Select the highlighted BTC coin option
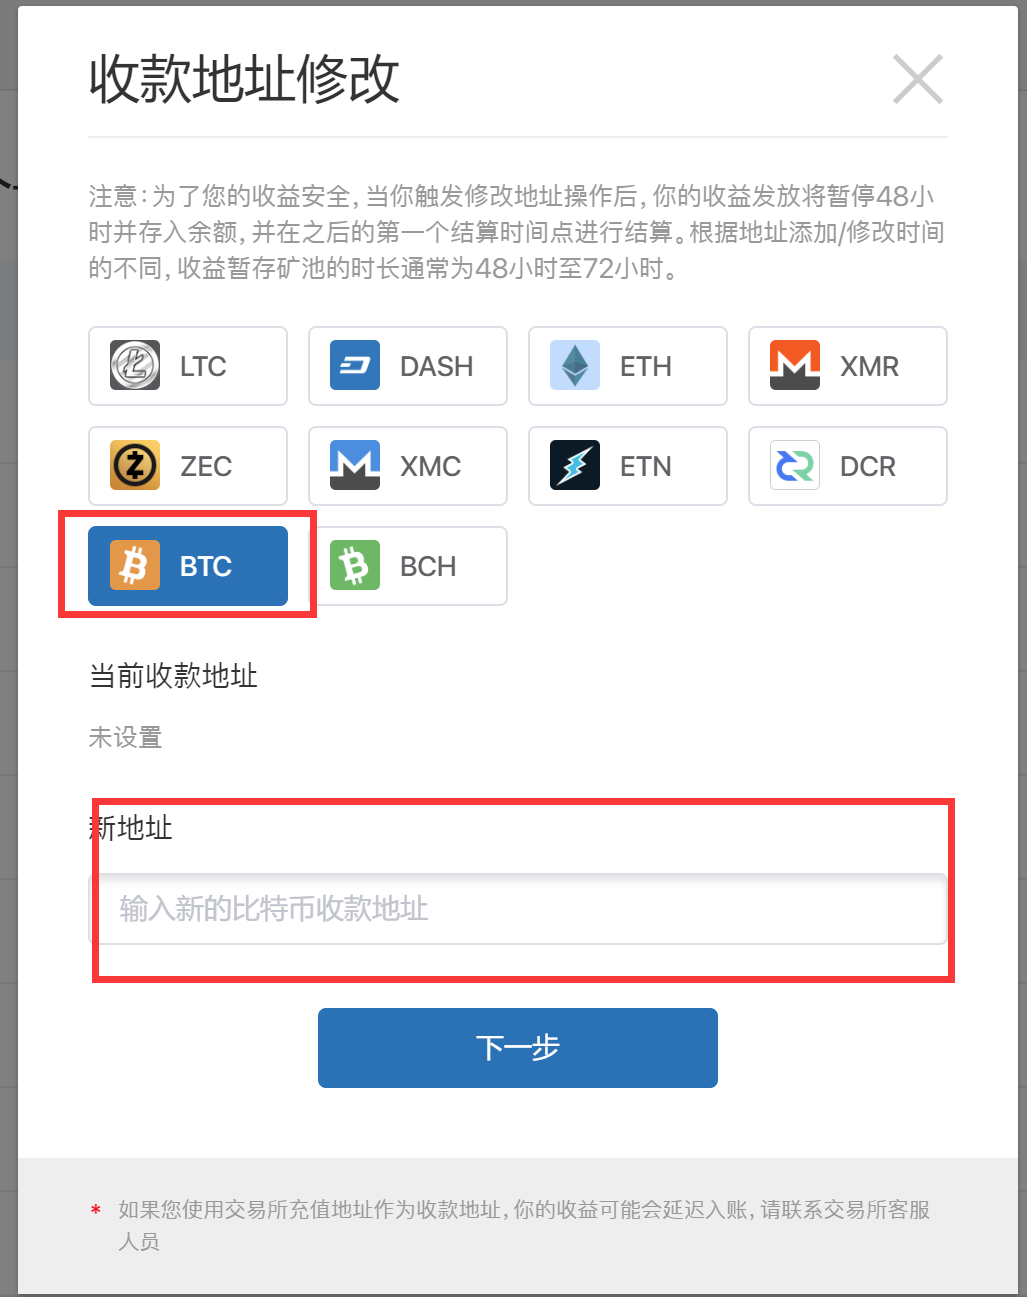The width and height of the screenshot is (1027, 1297). pyautogui.click(x=188, y=566)
